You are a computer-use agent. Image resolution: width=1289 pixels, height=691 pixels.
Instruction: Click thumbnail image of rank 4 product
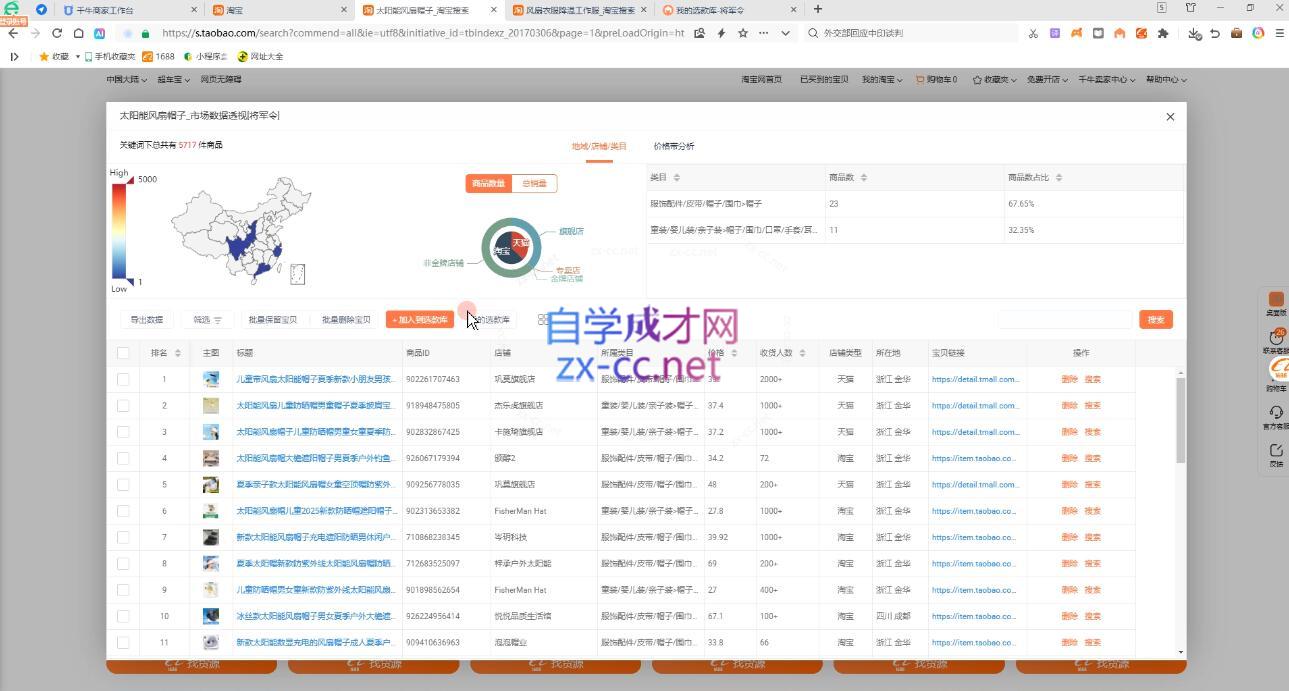[211, 458]
